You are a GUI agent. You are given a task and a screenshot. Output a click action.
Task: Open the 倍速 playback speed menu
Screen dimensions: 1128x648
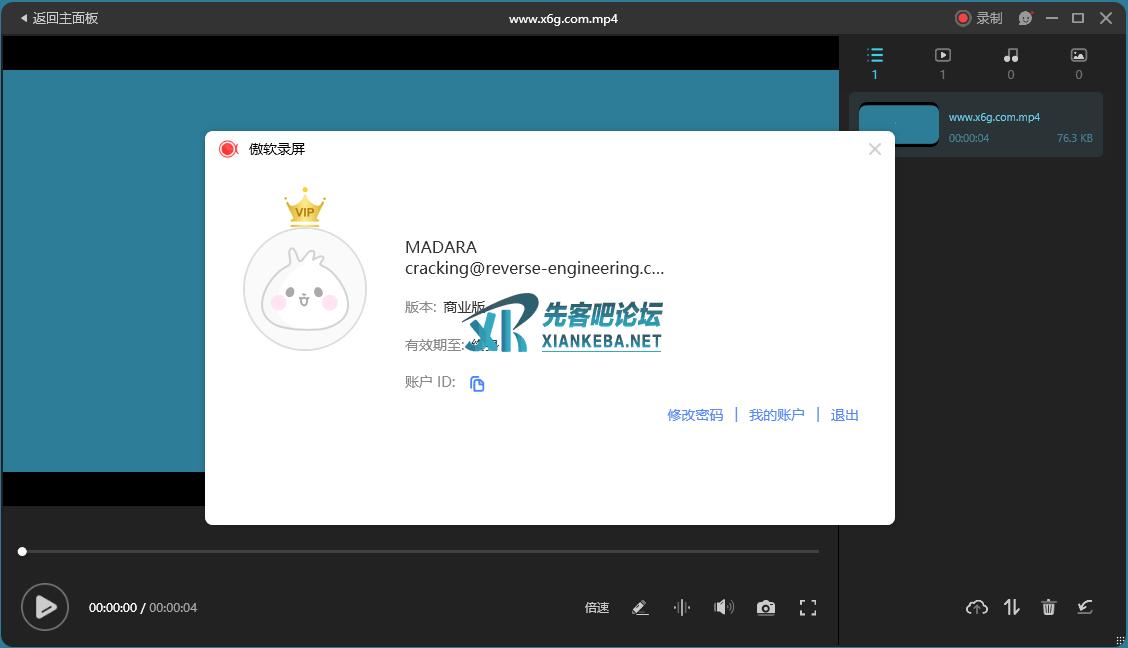pyautogui.click(x=597, y=608)
